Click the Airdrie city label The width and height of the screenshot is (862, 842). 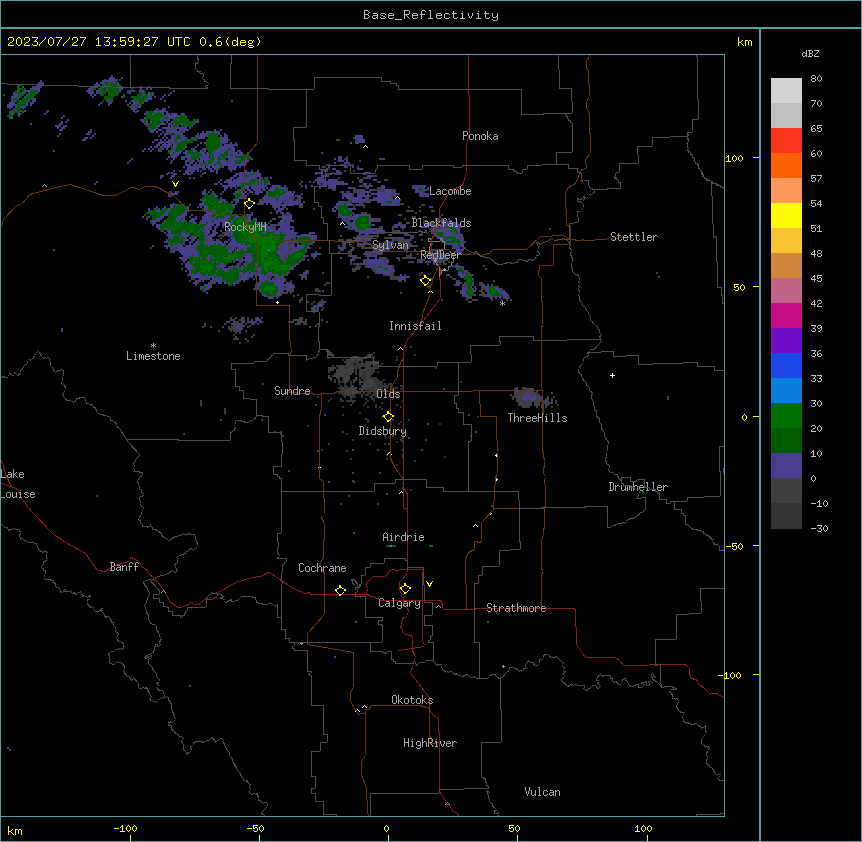404,537
